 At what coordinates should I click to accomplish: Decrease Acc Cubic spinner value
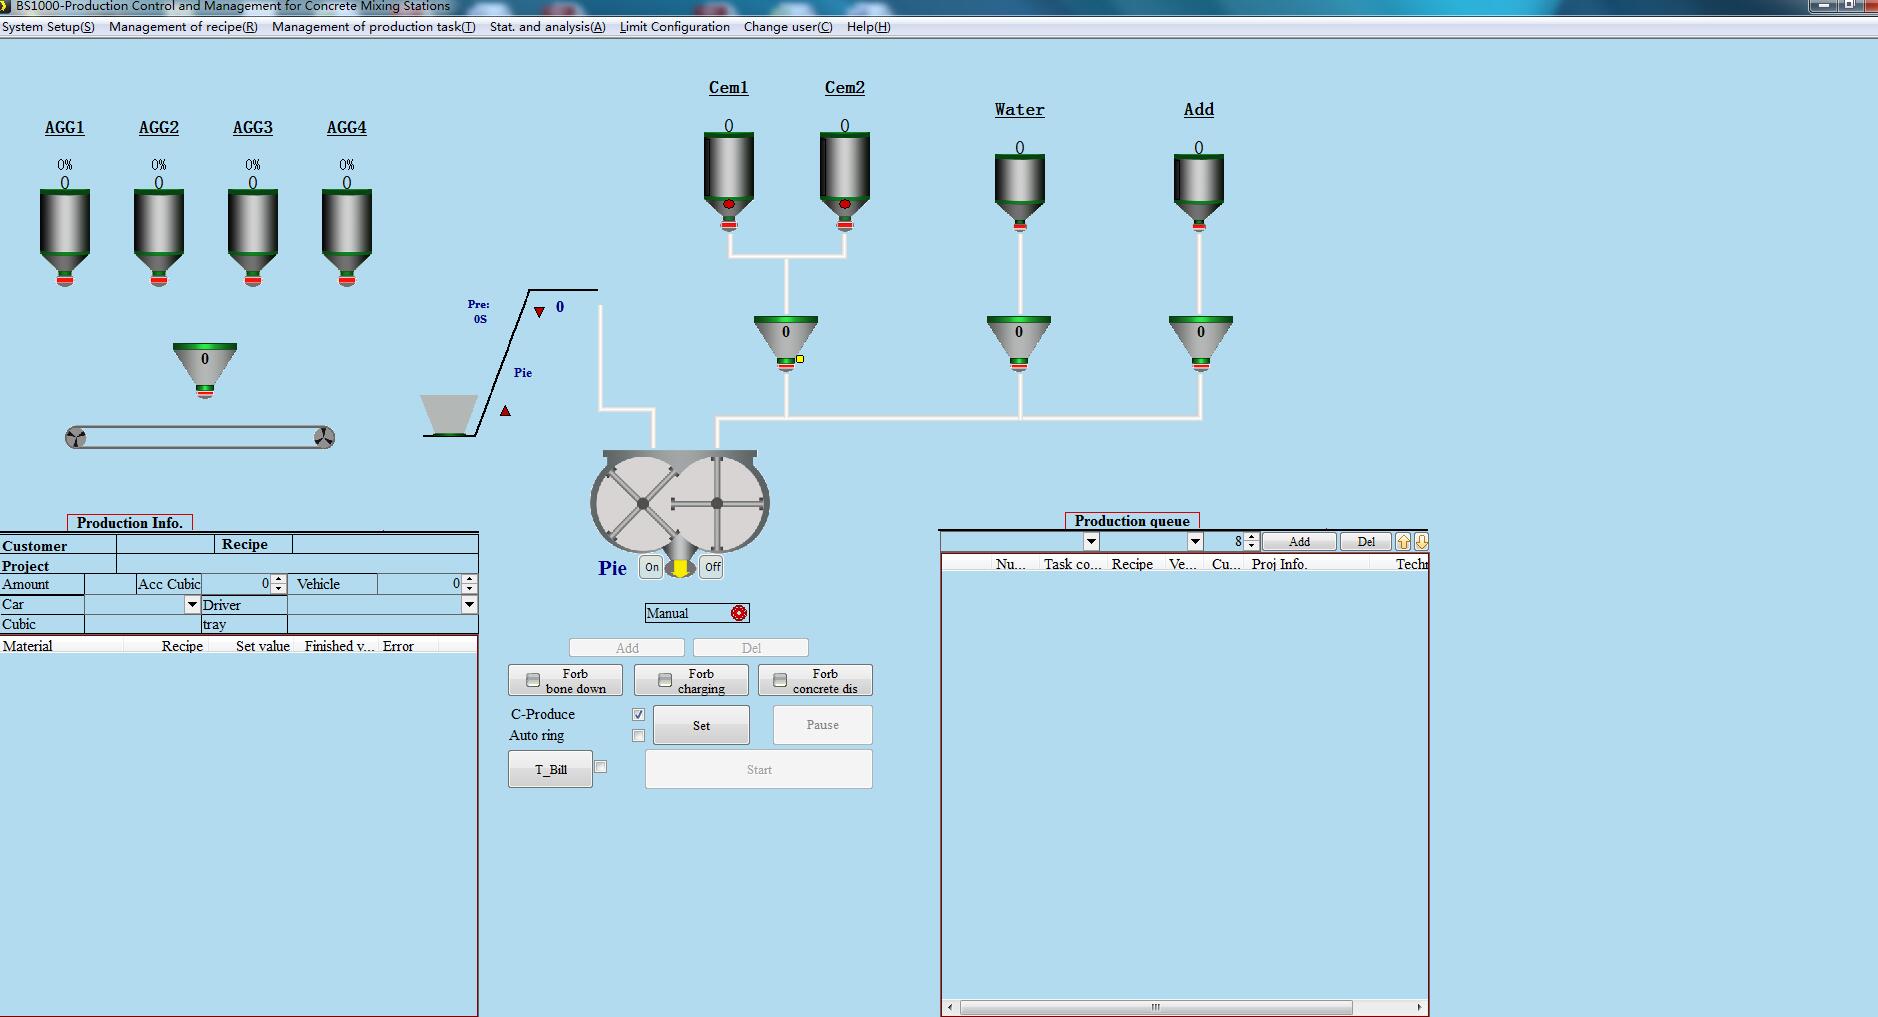278,589
